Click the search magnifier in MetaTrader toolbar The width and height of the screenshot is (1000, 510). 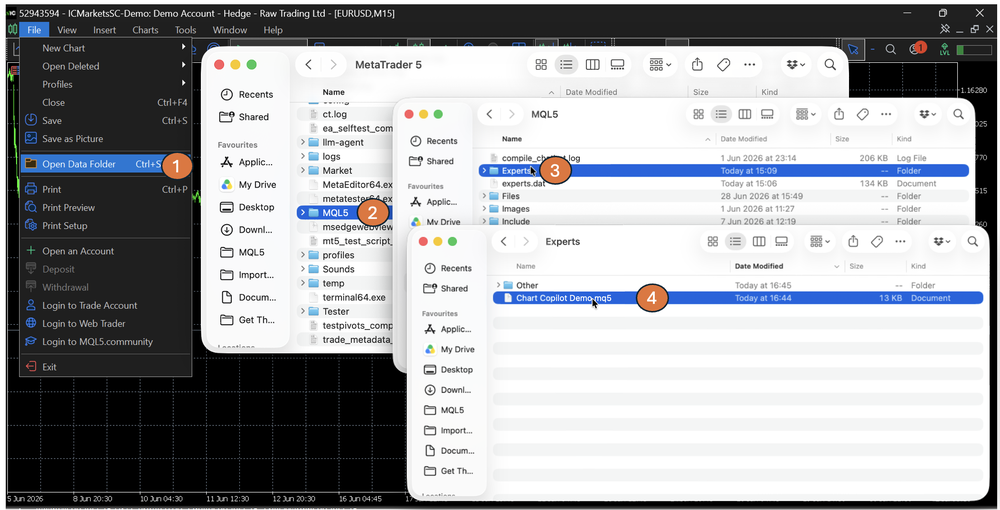click(891, 49)
